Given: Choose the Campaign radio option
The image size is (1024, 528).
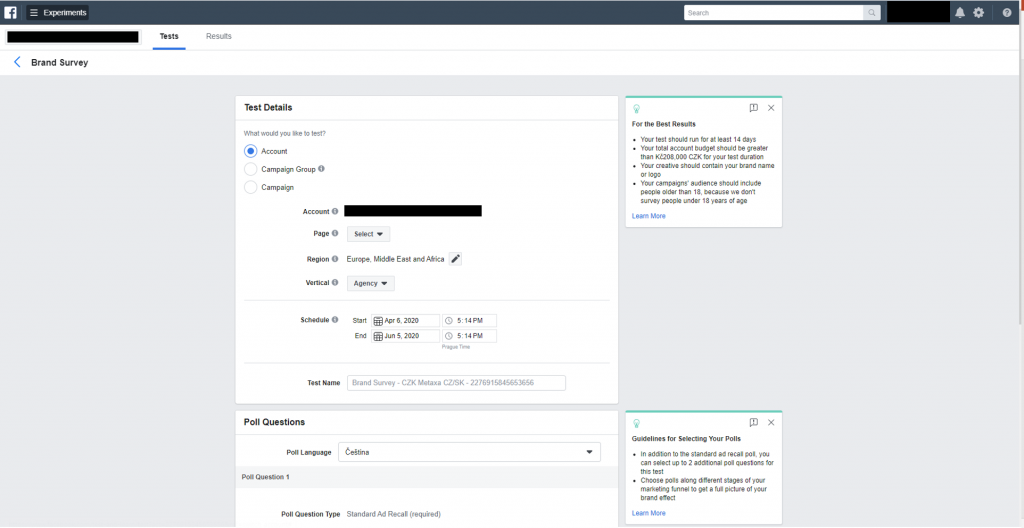Looking at the screenshot, I should (x=251, y=187).
